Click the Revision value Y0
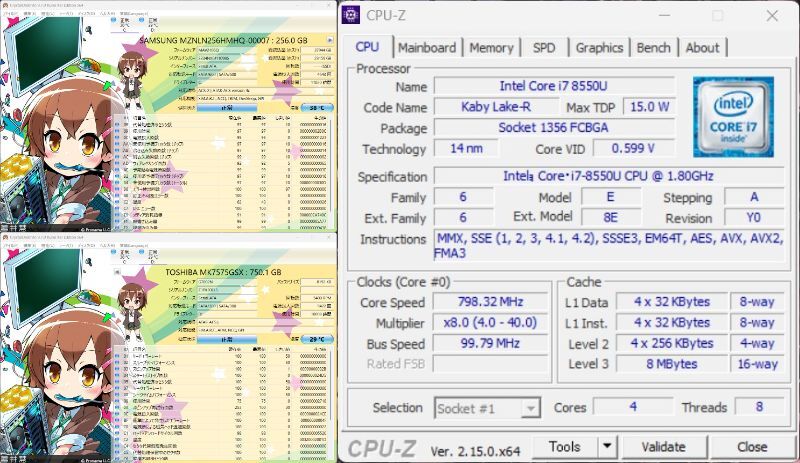This screenshot has height=463, width=800. point(754,218)
